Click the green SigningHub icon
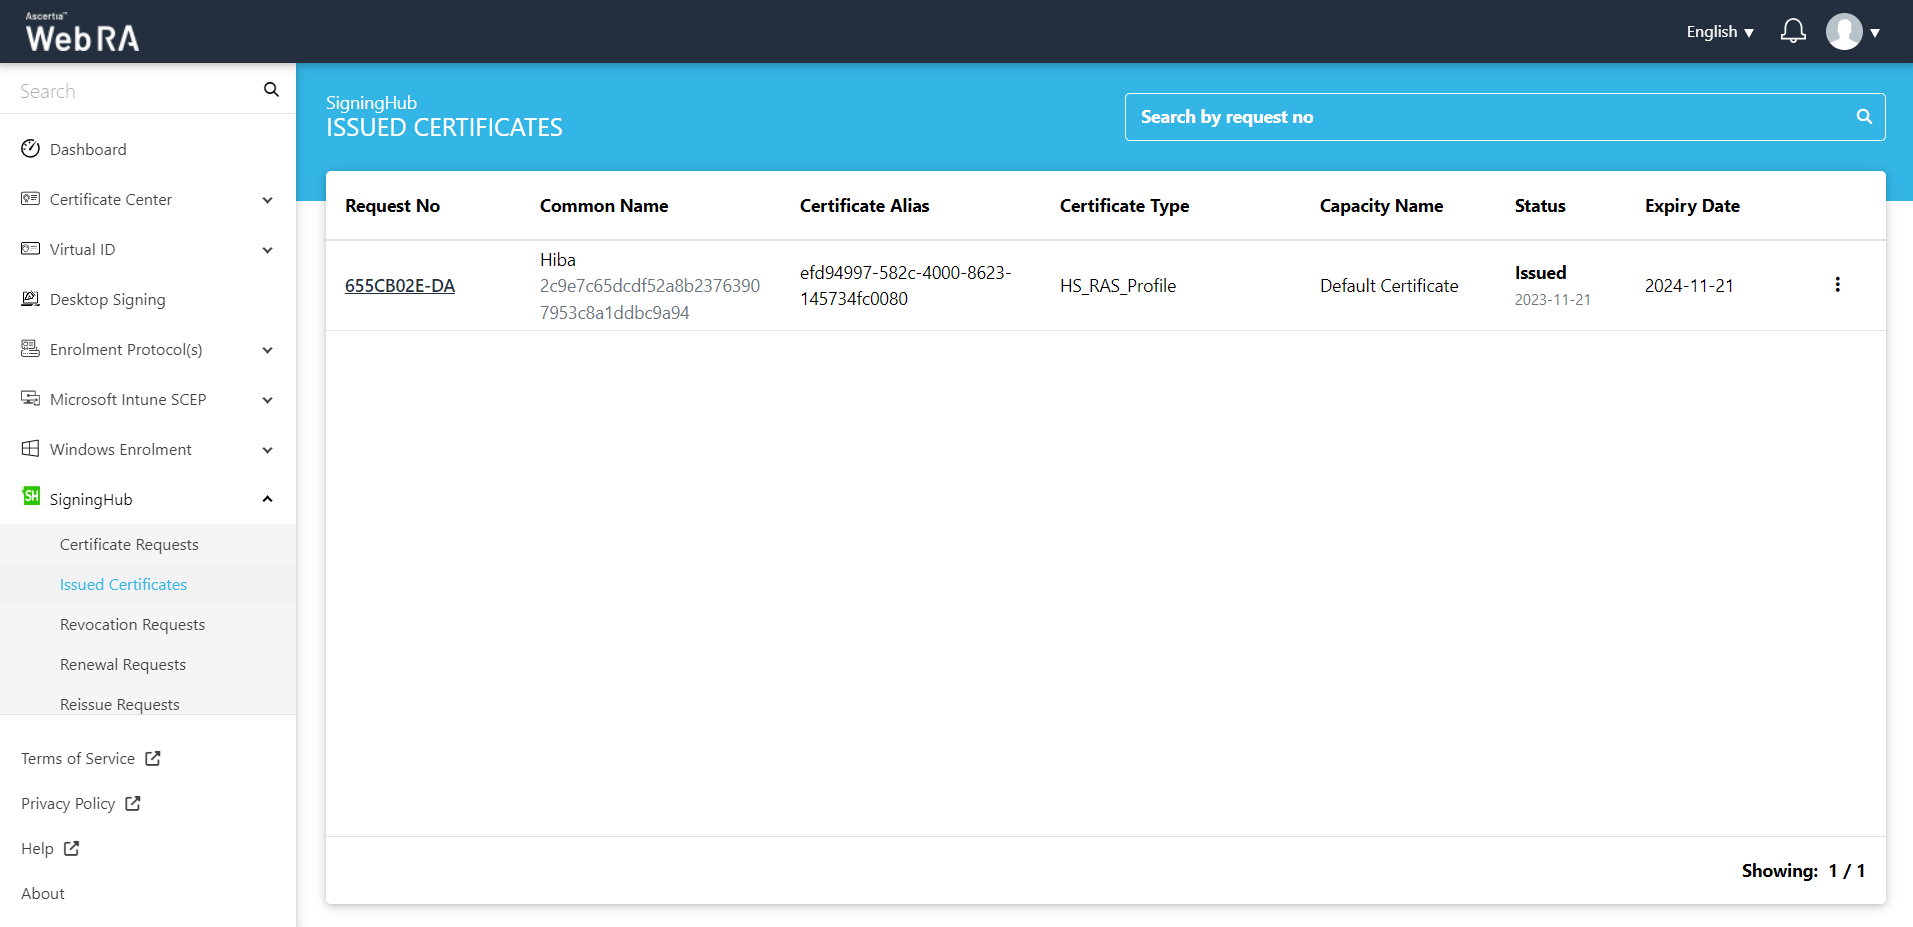 coord(31,497)
